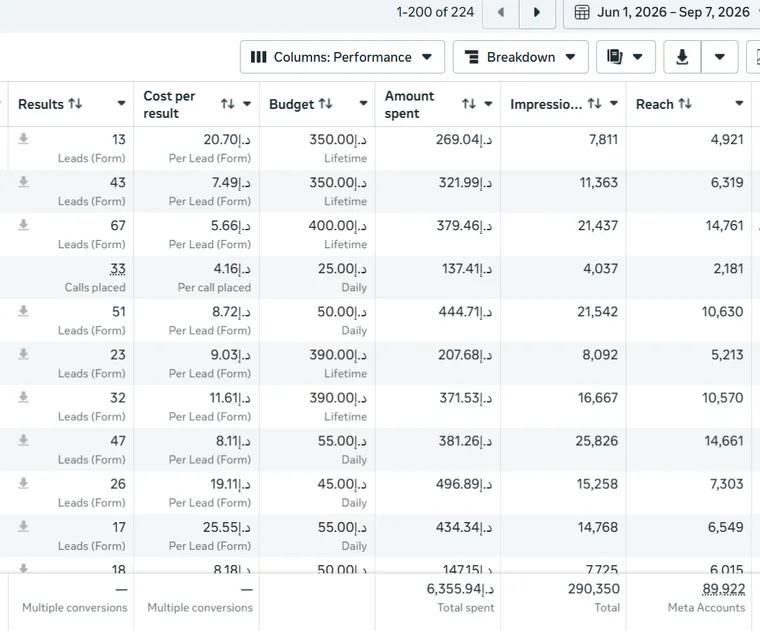
Task: Open the date range picker Jun 1 – Sep 7, 2026
Action: pyautogui.click(x=663, y=13)
